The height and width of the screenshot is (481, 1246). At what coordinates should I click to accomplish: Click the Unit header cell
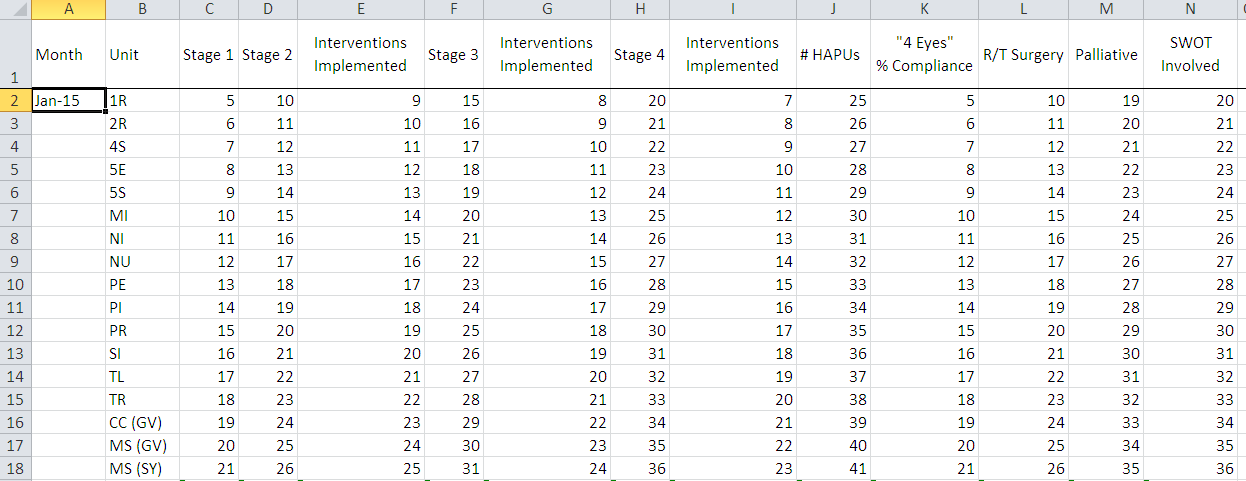[x=142, y=55]
